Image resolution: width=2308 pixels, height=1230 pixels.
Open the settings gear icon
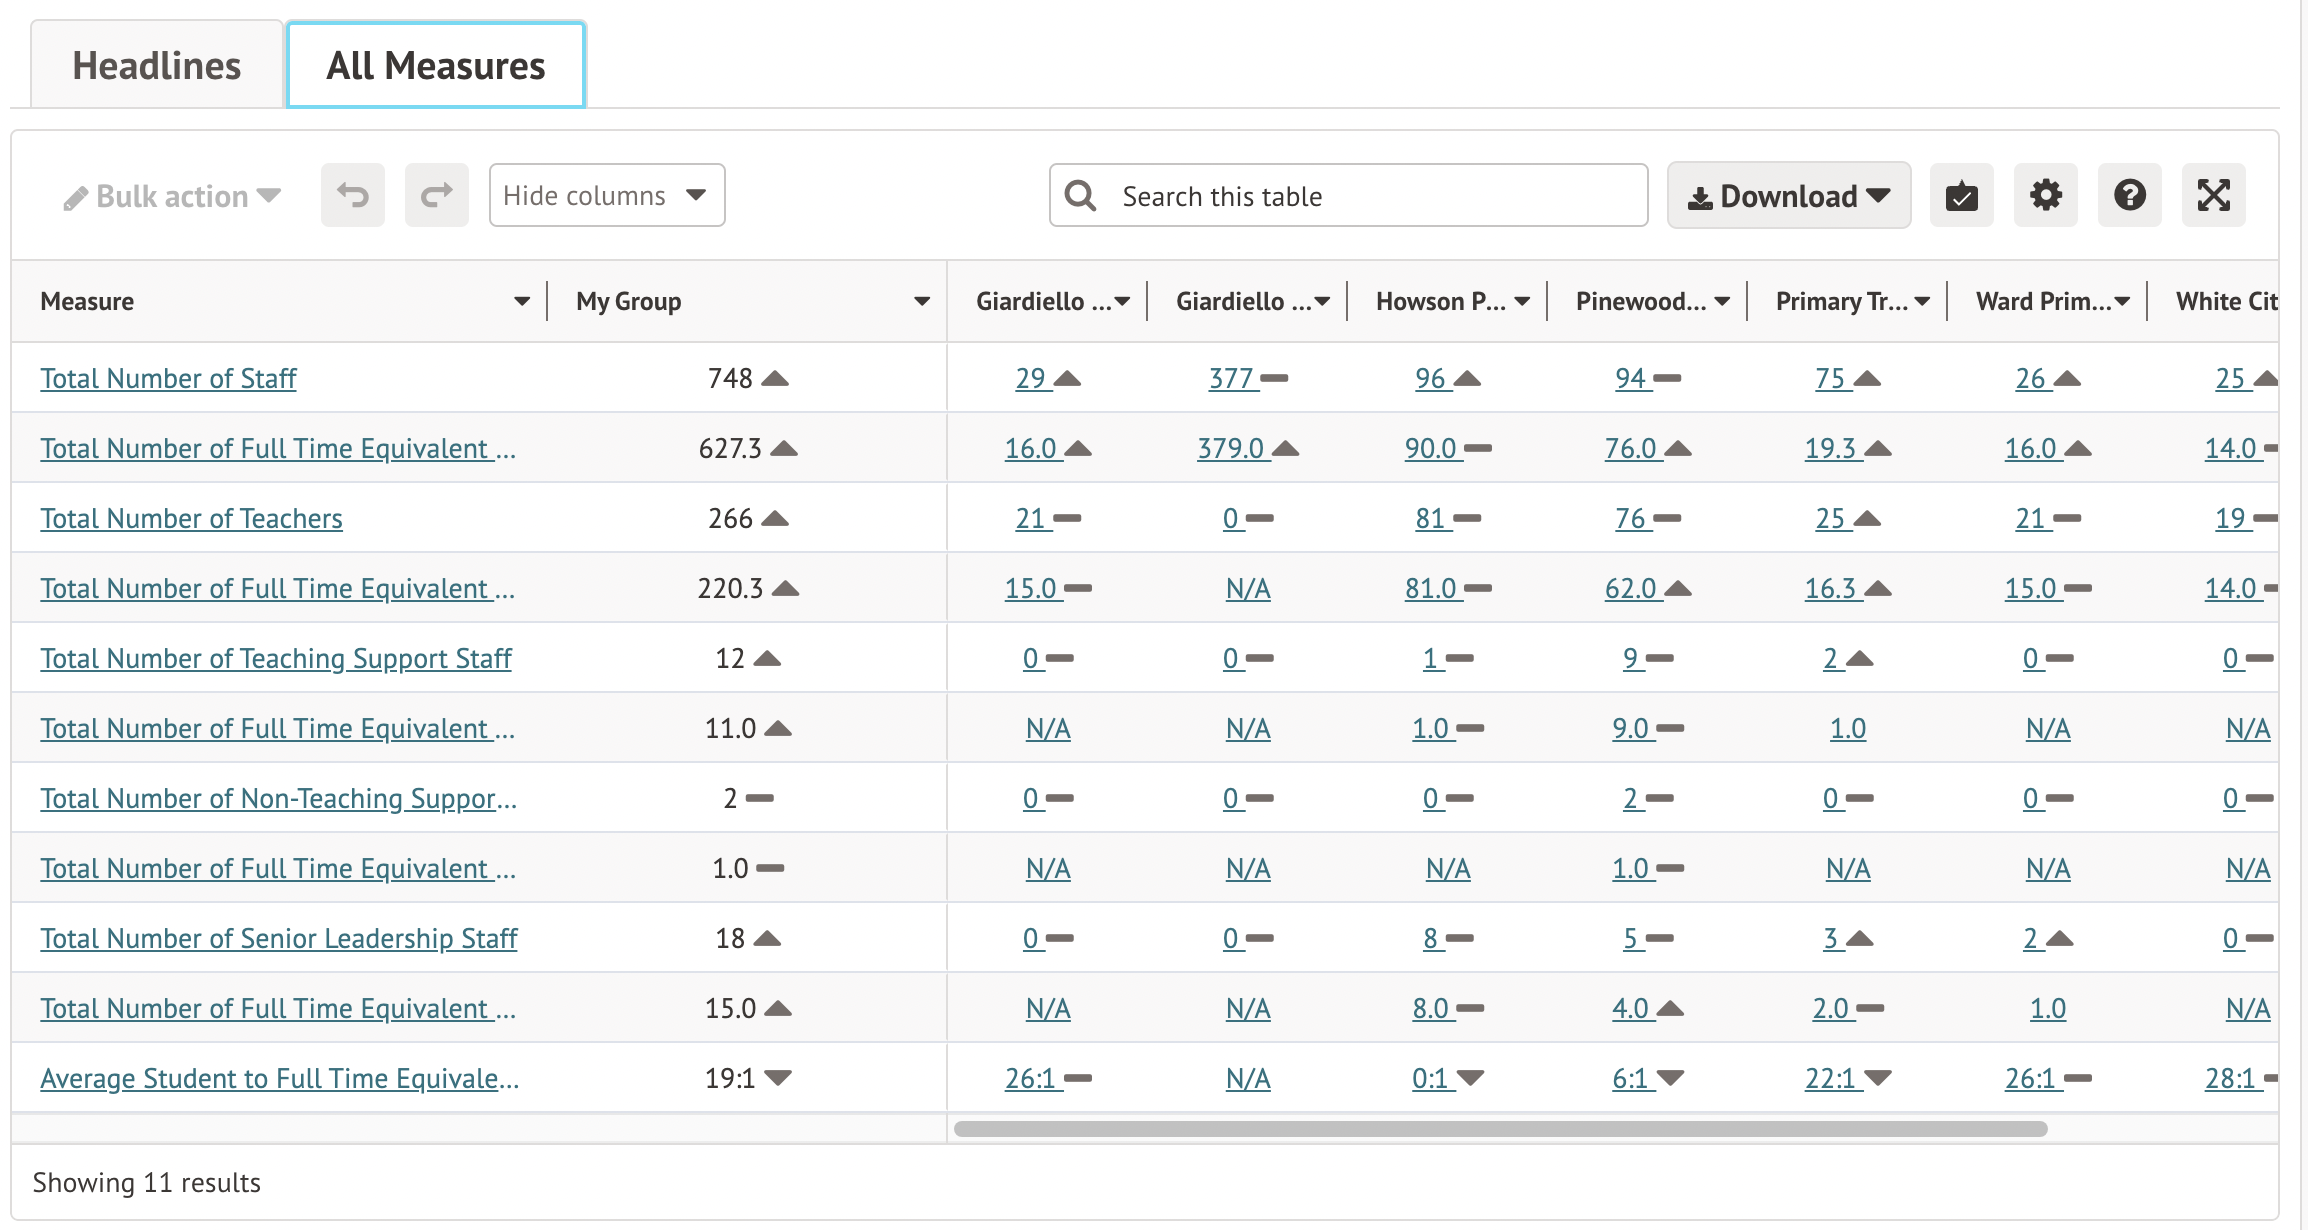click(2046, 195)
